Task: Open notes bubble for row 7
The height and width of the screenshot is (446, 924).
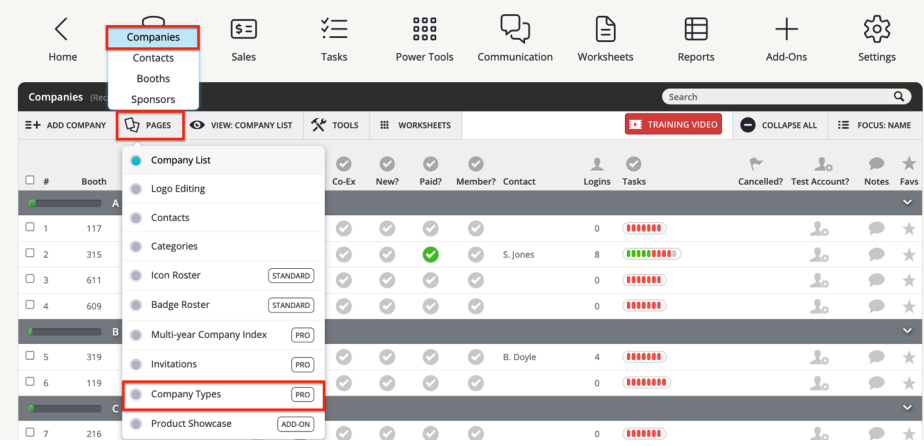Action: (876, 434)
